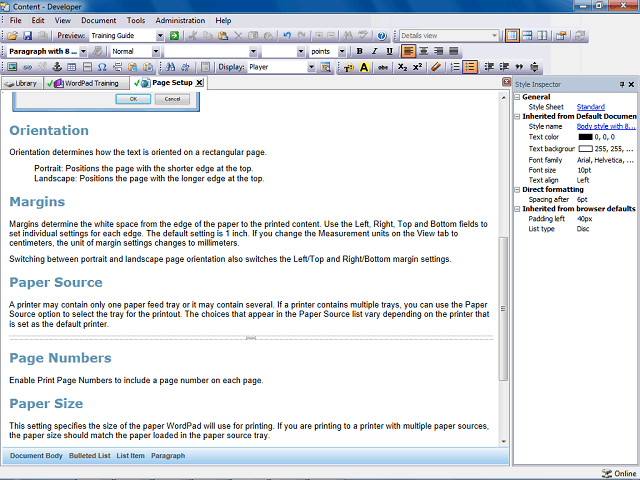Viewport: 640px width, 480px height.
Task: Select Document Body in the breadcrumb bar
Action: pos(36,456)
